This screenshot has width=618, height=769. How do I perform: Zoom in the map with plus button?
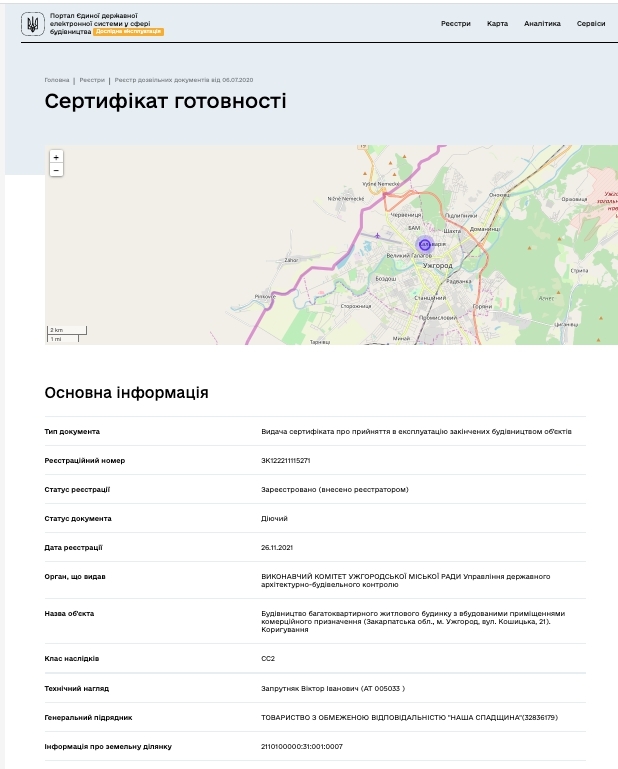point(56,157)
